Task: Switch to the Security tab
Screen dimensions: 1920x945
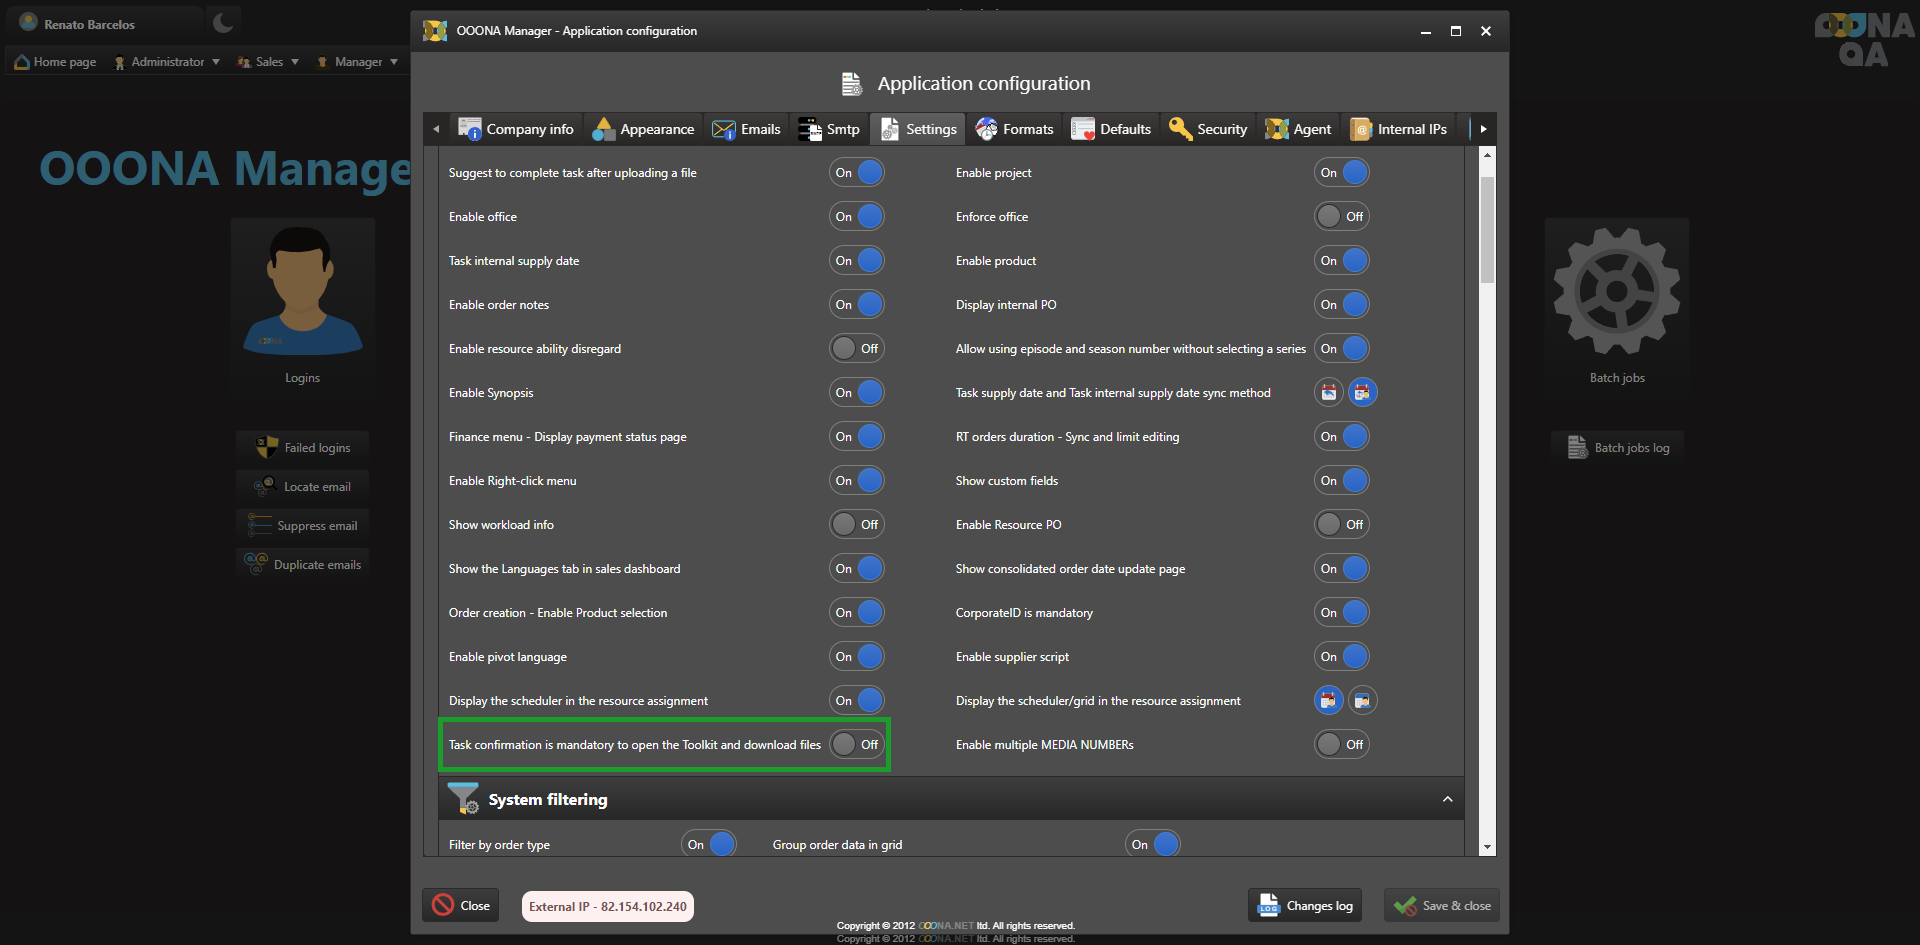Action: (x=1209, y=129)
